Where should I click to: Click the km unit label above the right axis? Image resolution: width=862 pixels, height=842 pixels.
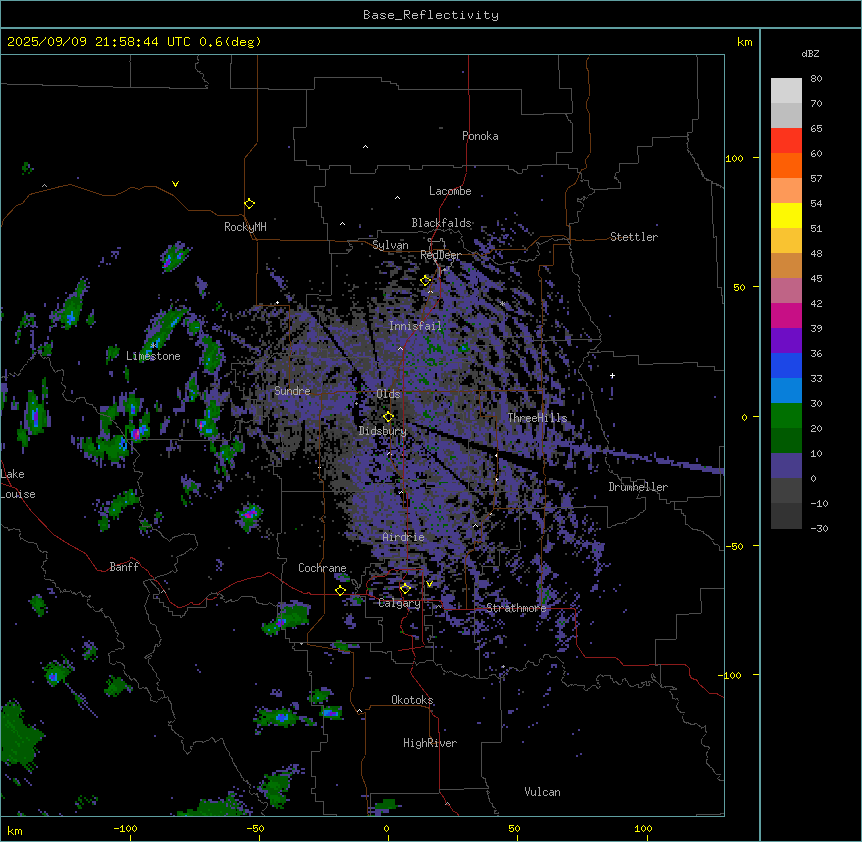click(x=745, y=42)
